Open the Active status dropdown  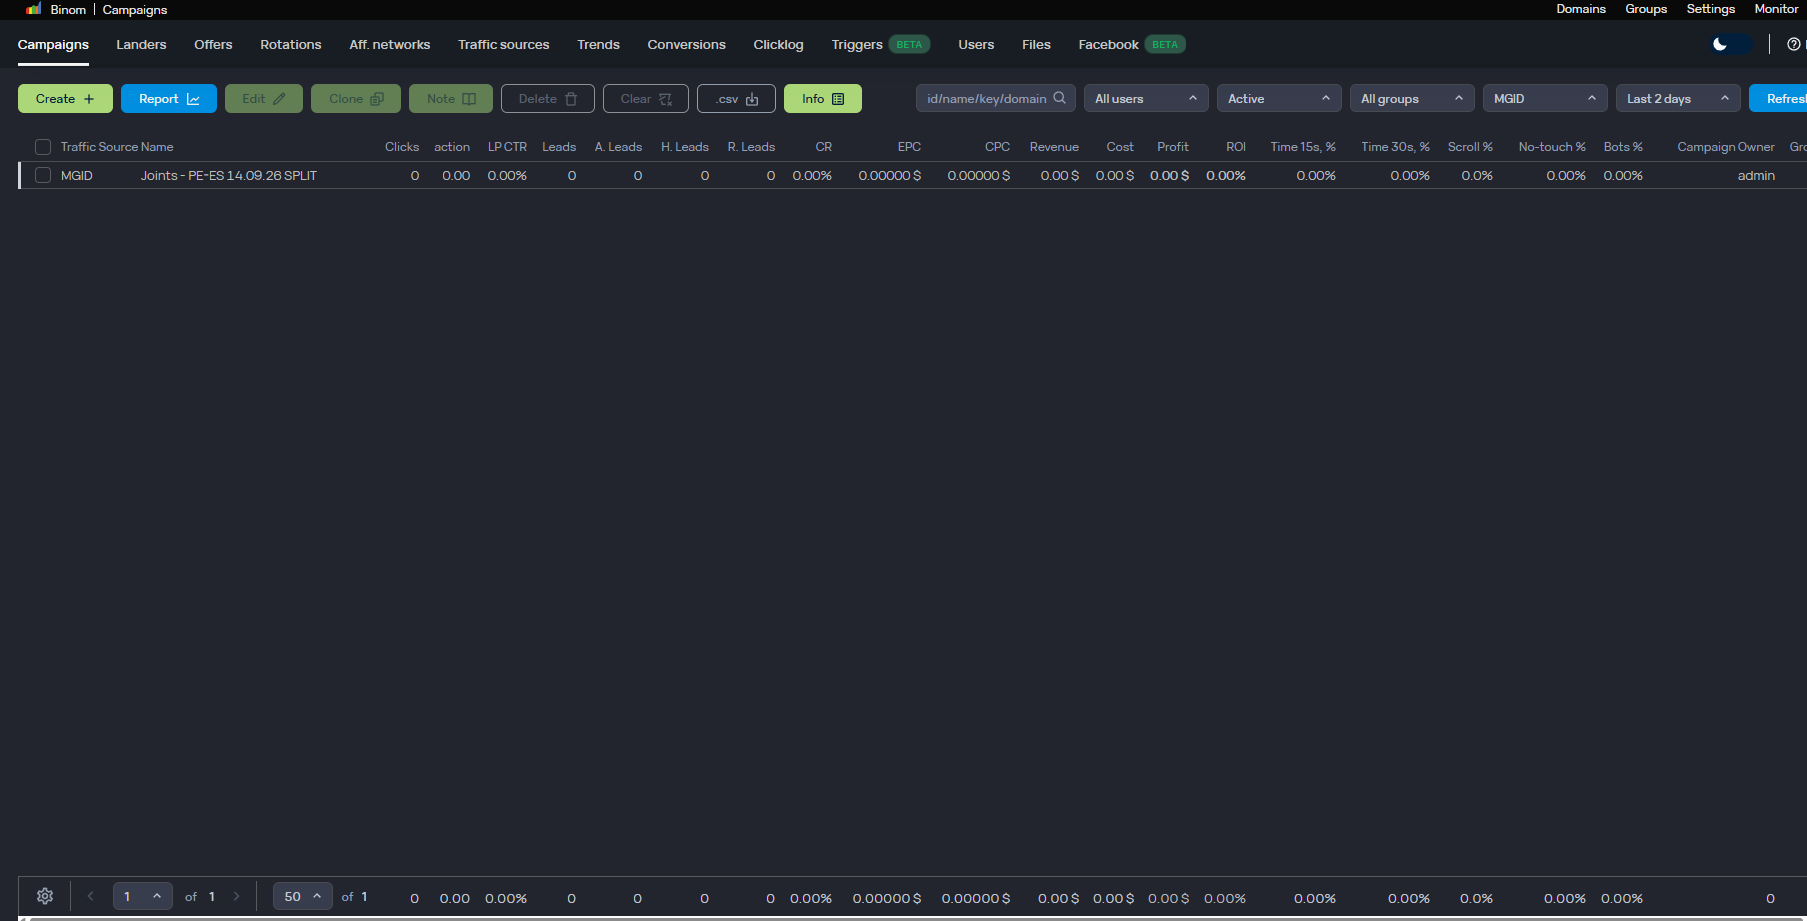click(1279, 98)
